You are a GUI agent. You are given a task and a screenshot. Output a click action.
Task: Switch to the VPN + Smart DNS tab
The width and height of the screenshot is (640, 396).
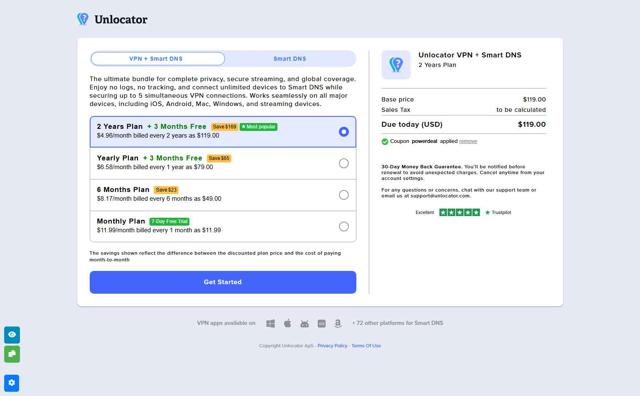(x=158, y=59)
